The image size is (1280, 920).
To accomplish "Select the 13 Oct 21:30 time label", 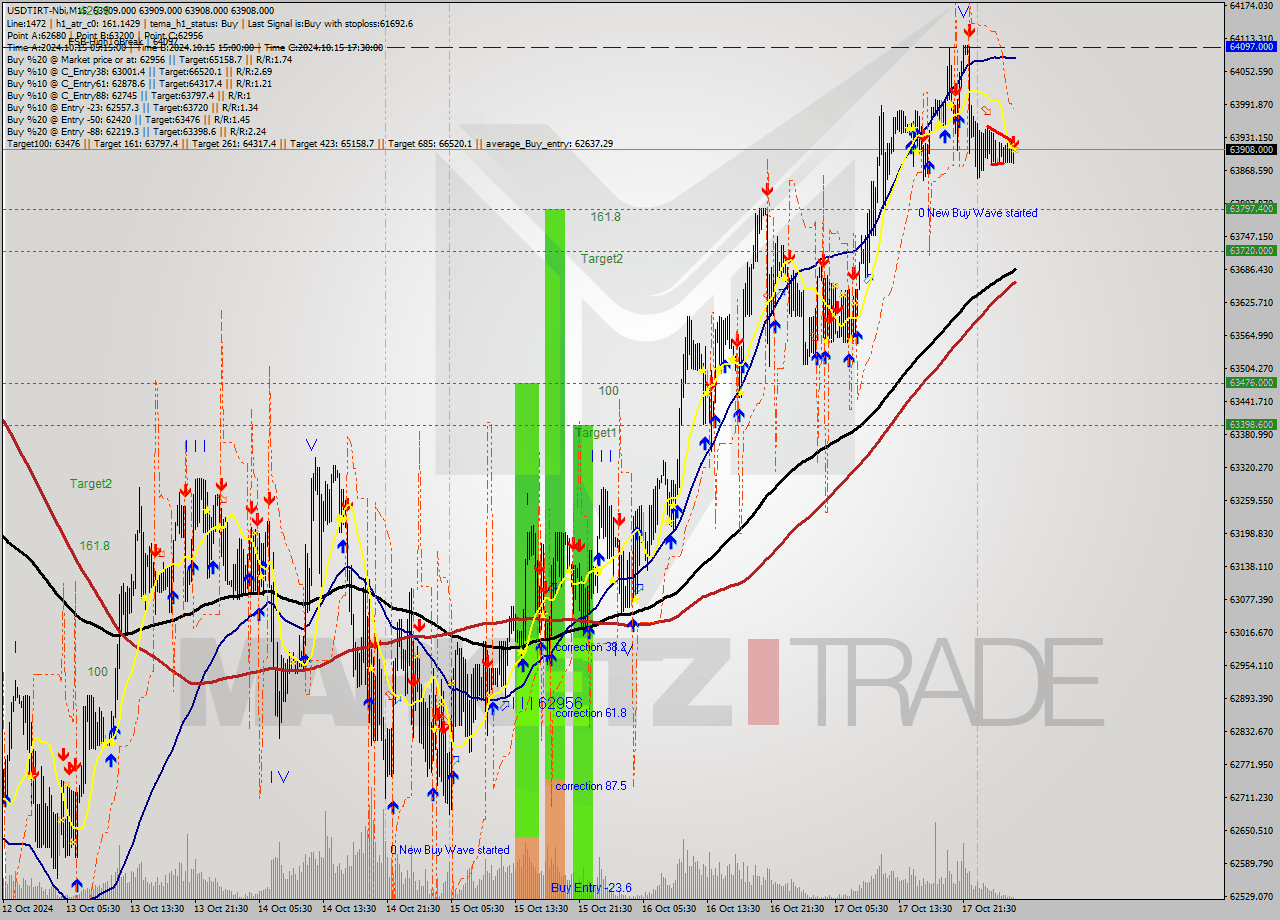I will 221,908.
